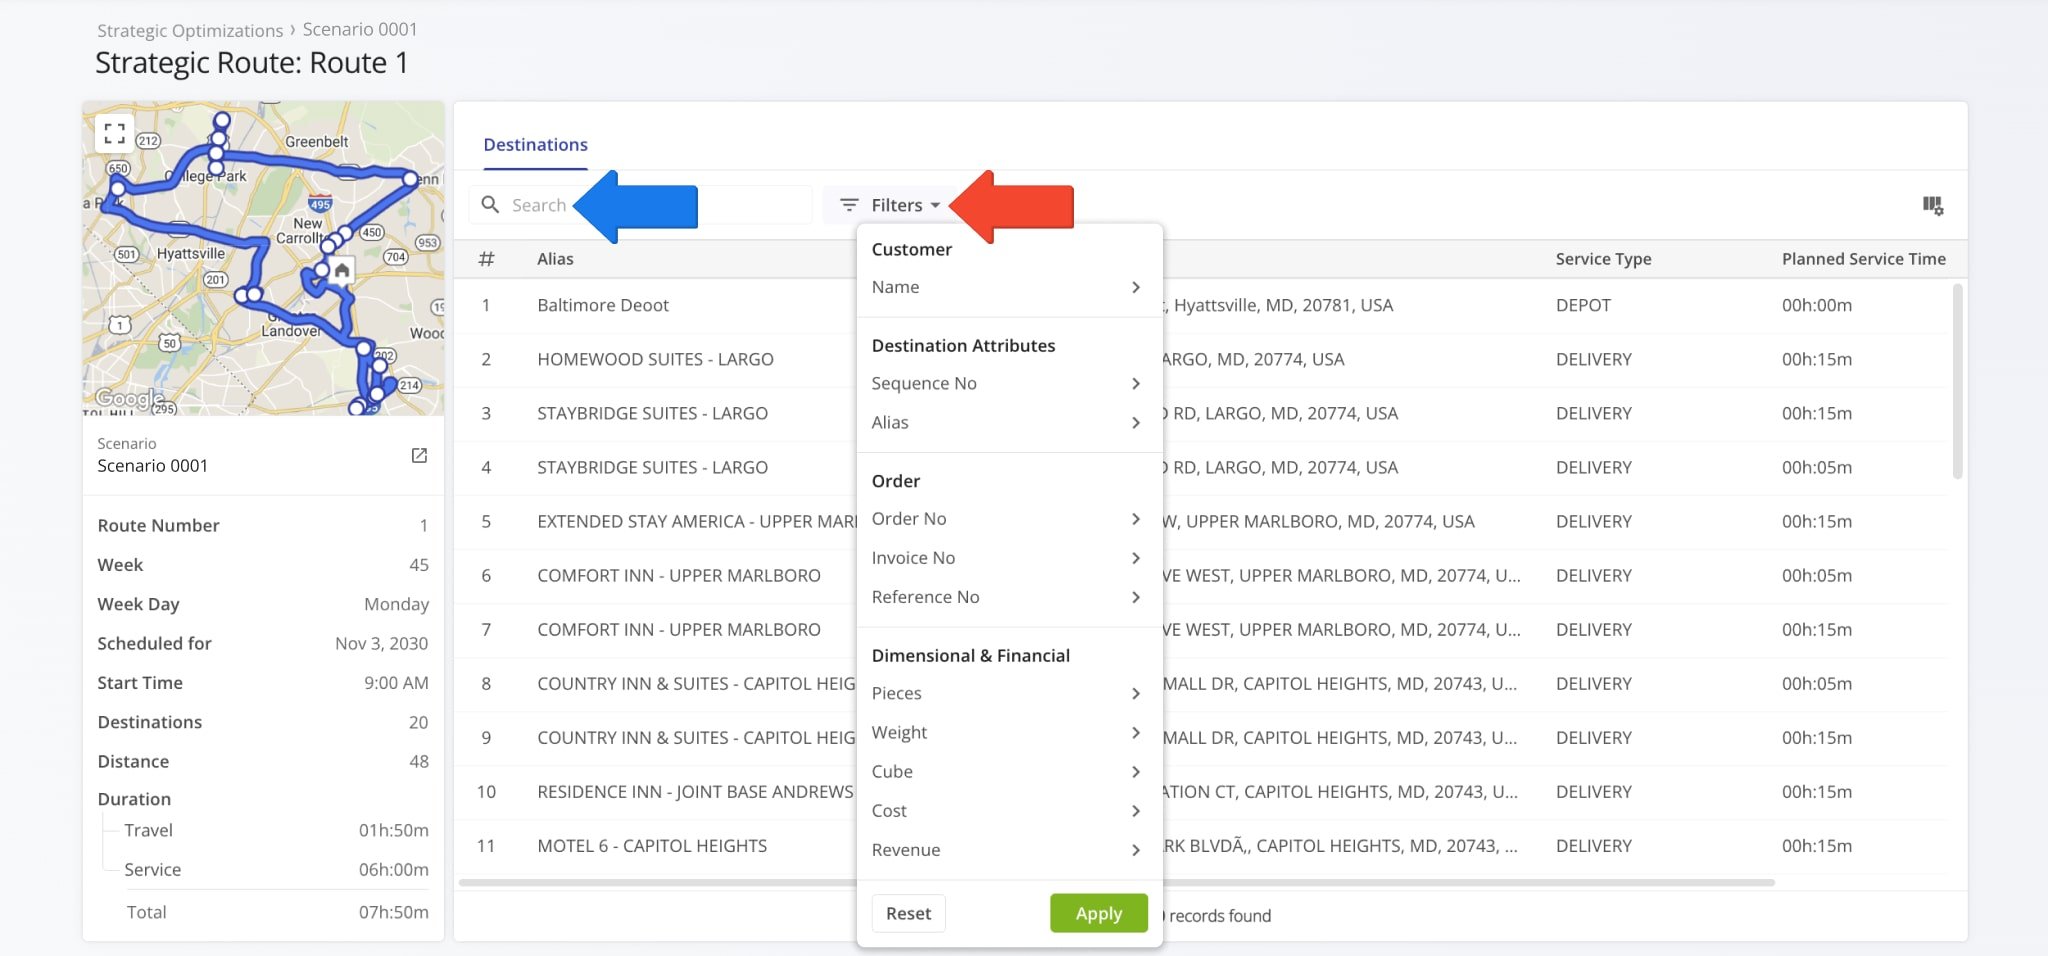
Task: Open the table column settings icon
Action: click(x=1932, y=204)
